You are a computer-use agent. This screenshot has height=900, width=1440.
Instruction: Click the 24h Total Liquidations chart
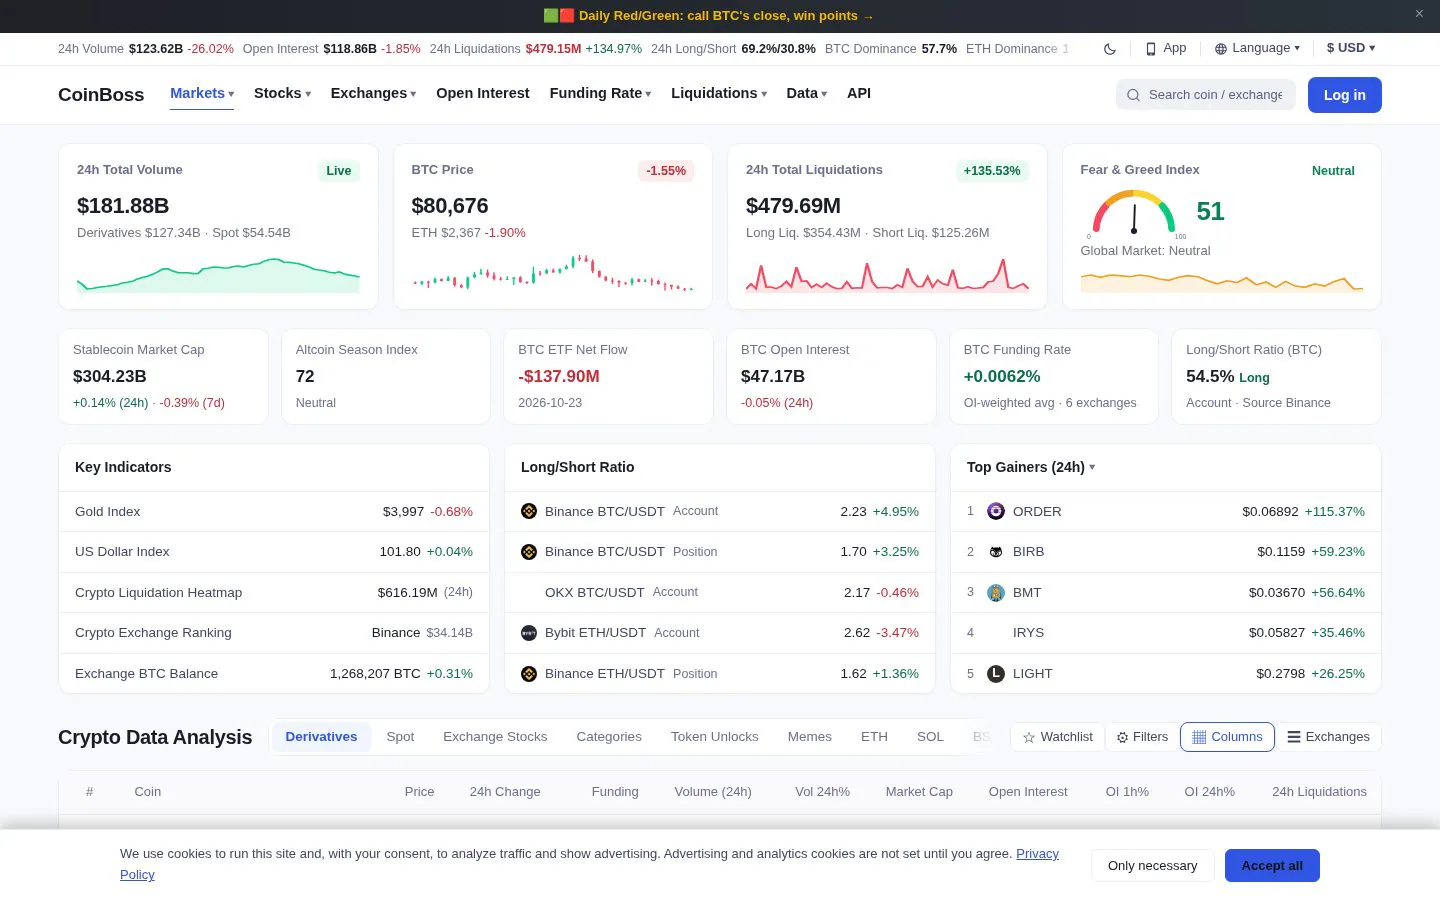coord(887,274)
